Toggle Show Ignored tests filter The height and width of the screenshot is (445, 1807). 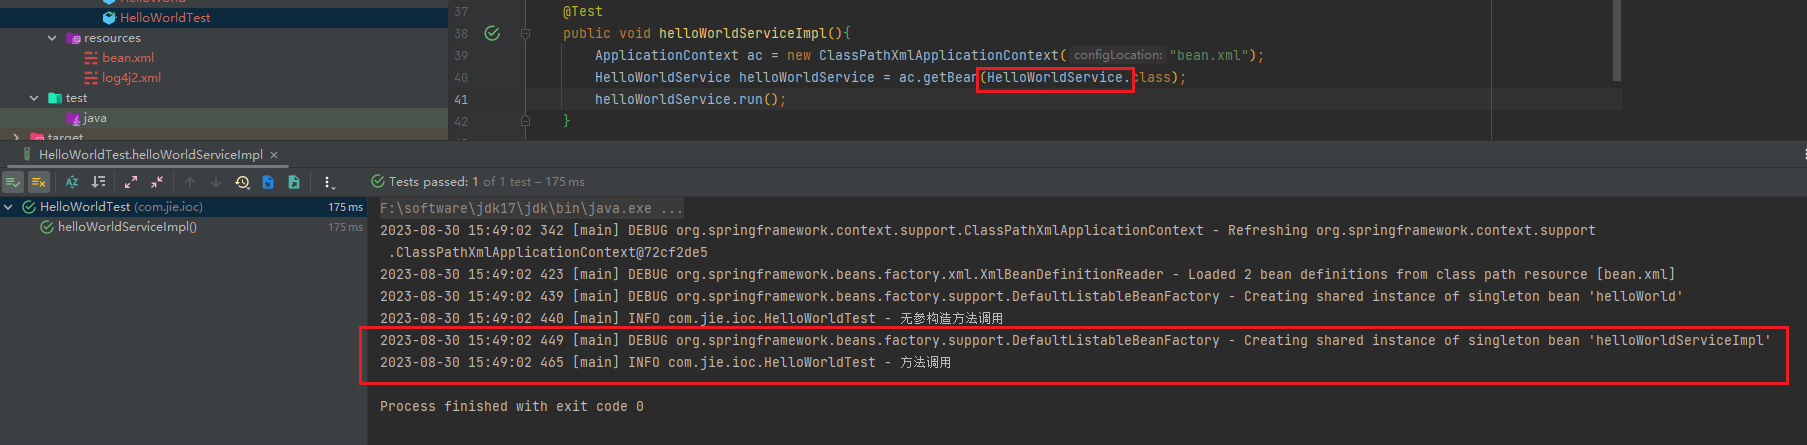coord(38,182)
